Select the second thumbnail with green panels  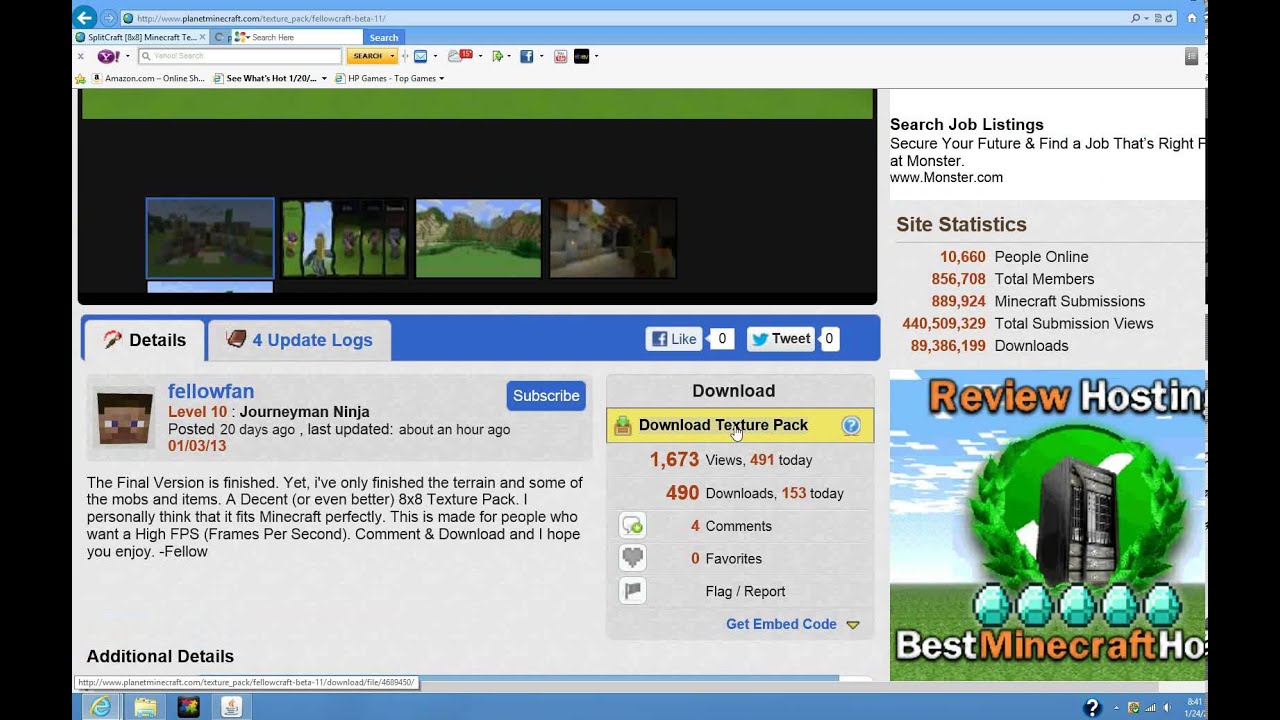[x=344, y=238]
